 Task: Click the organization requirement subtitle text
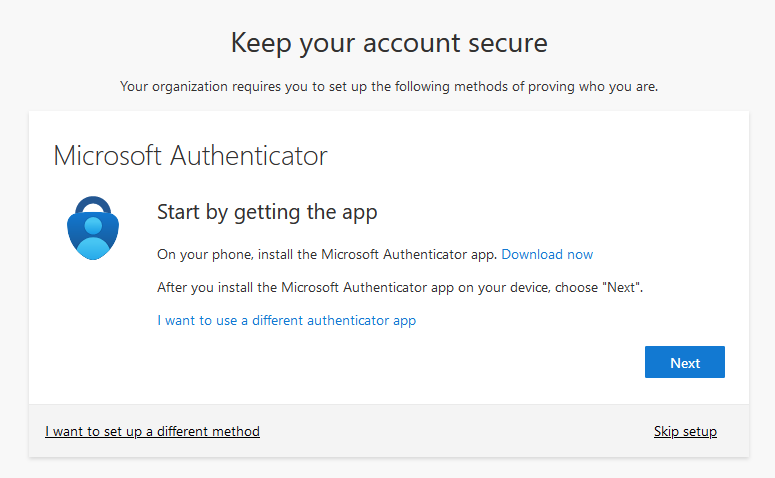[x=389, y=87]
